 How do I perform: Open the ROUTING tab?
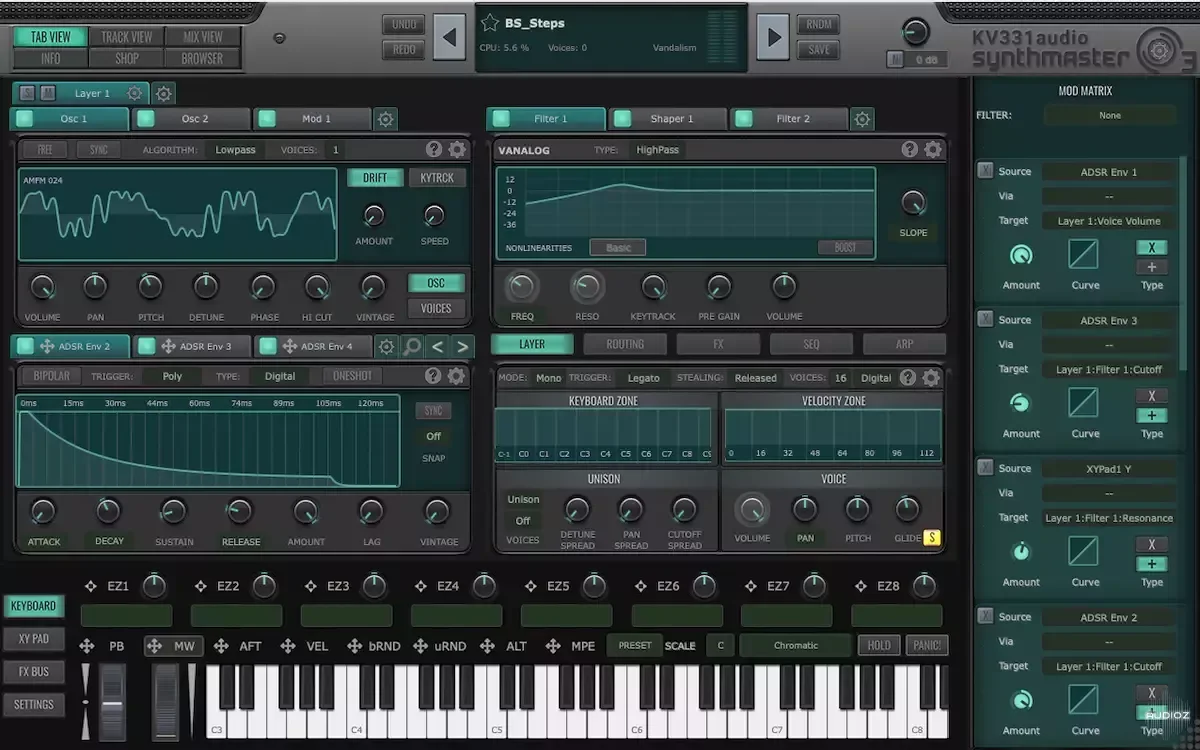click(x=625, y=344)
